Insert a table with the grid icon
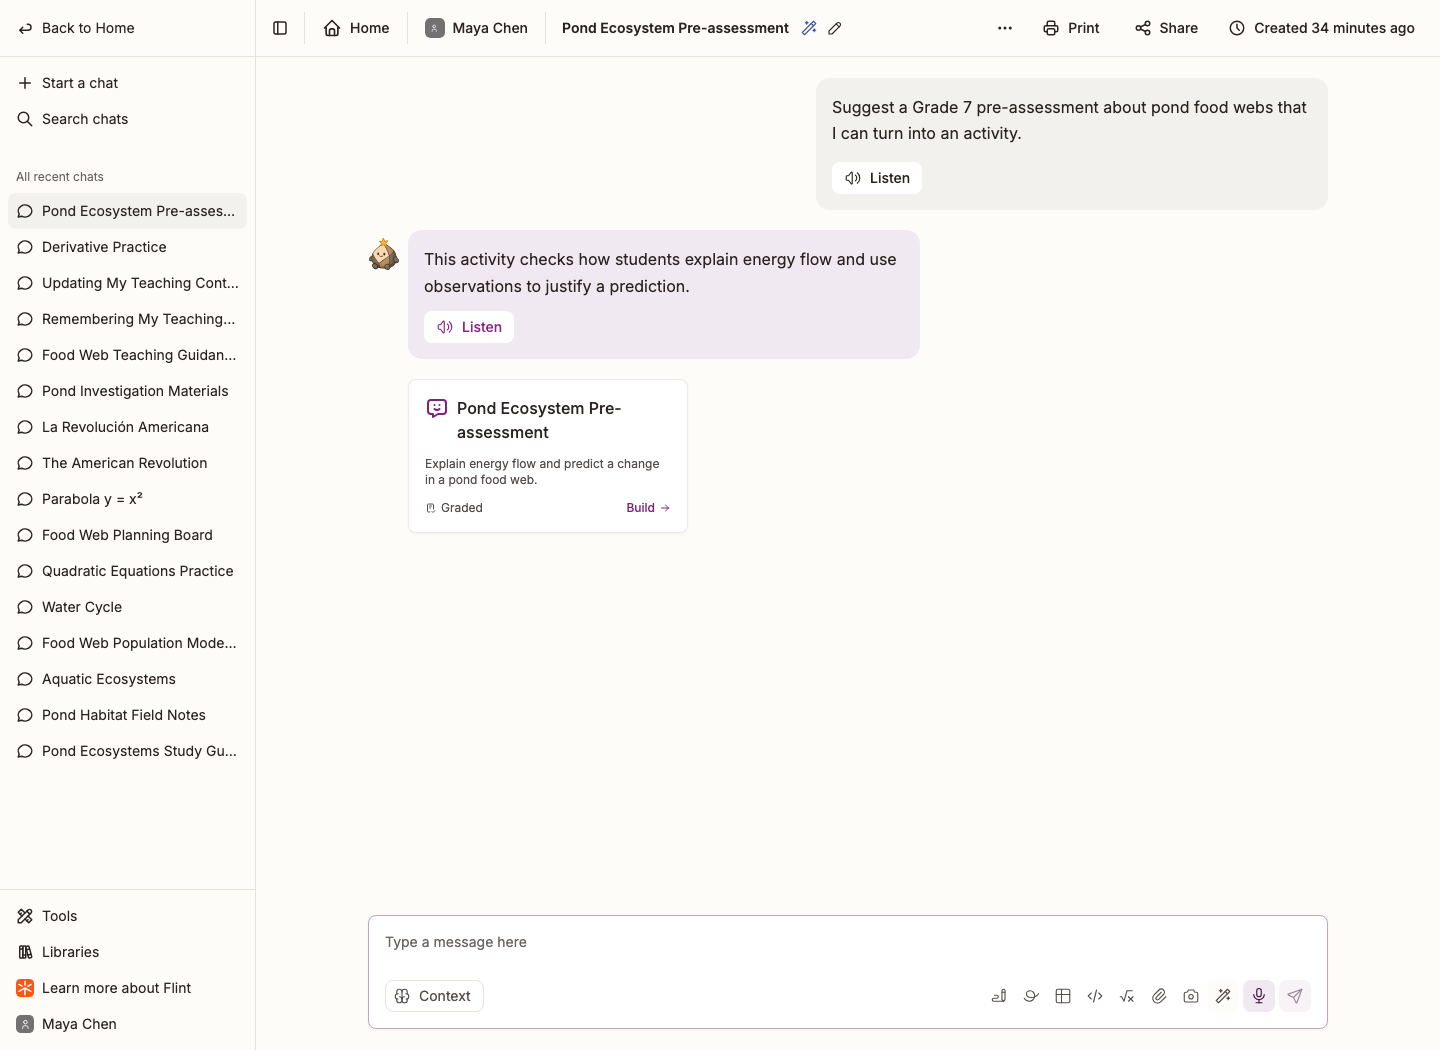This screenshot has height=1050, width=1440. [1063, 996]
